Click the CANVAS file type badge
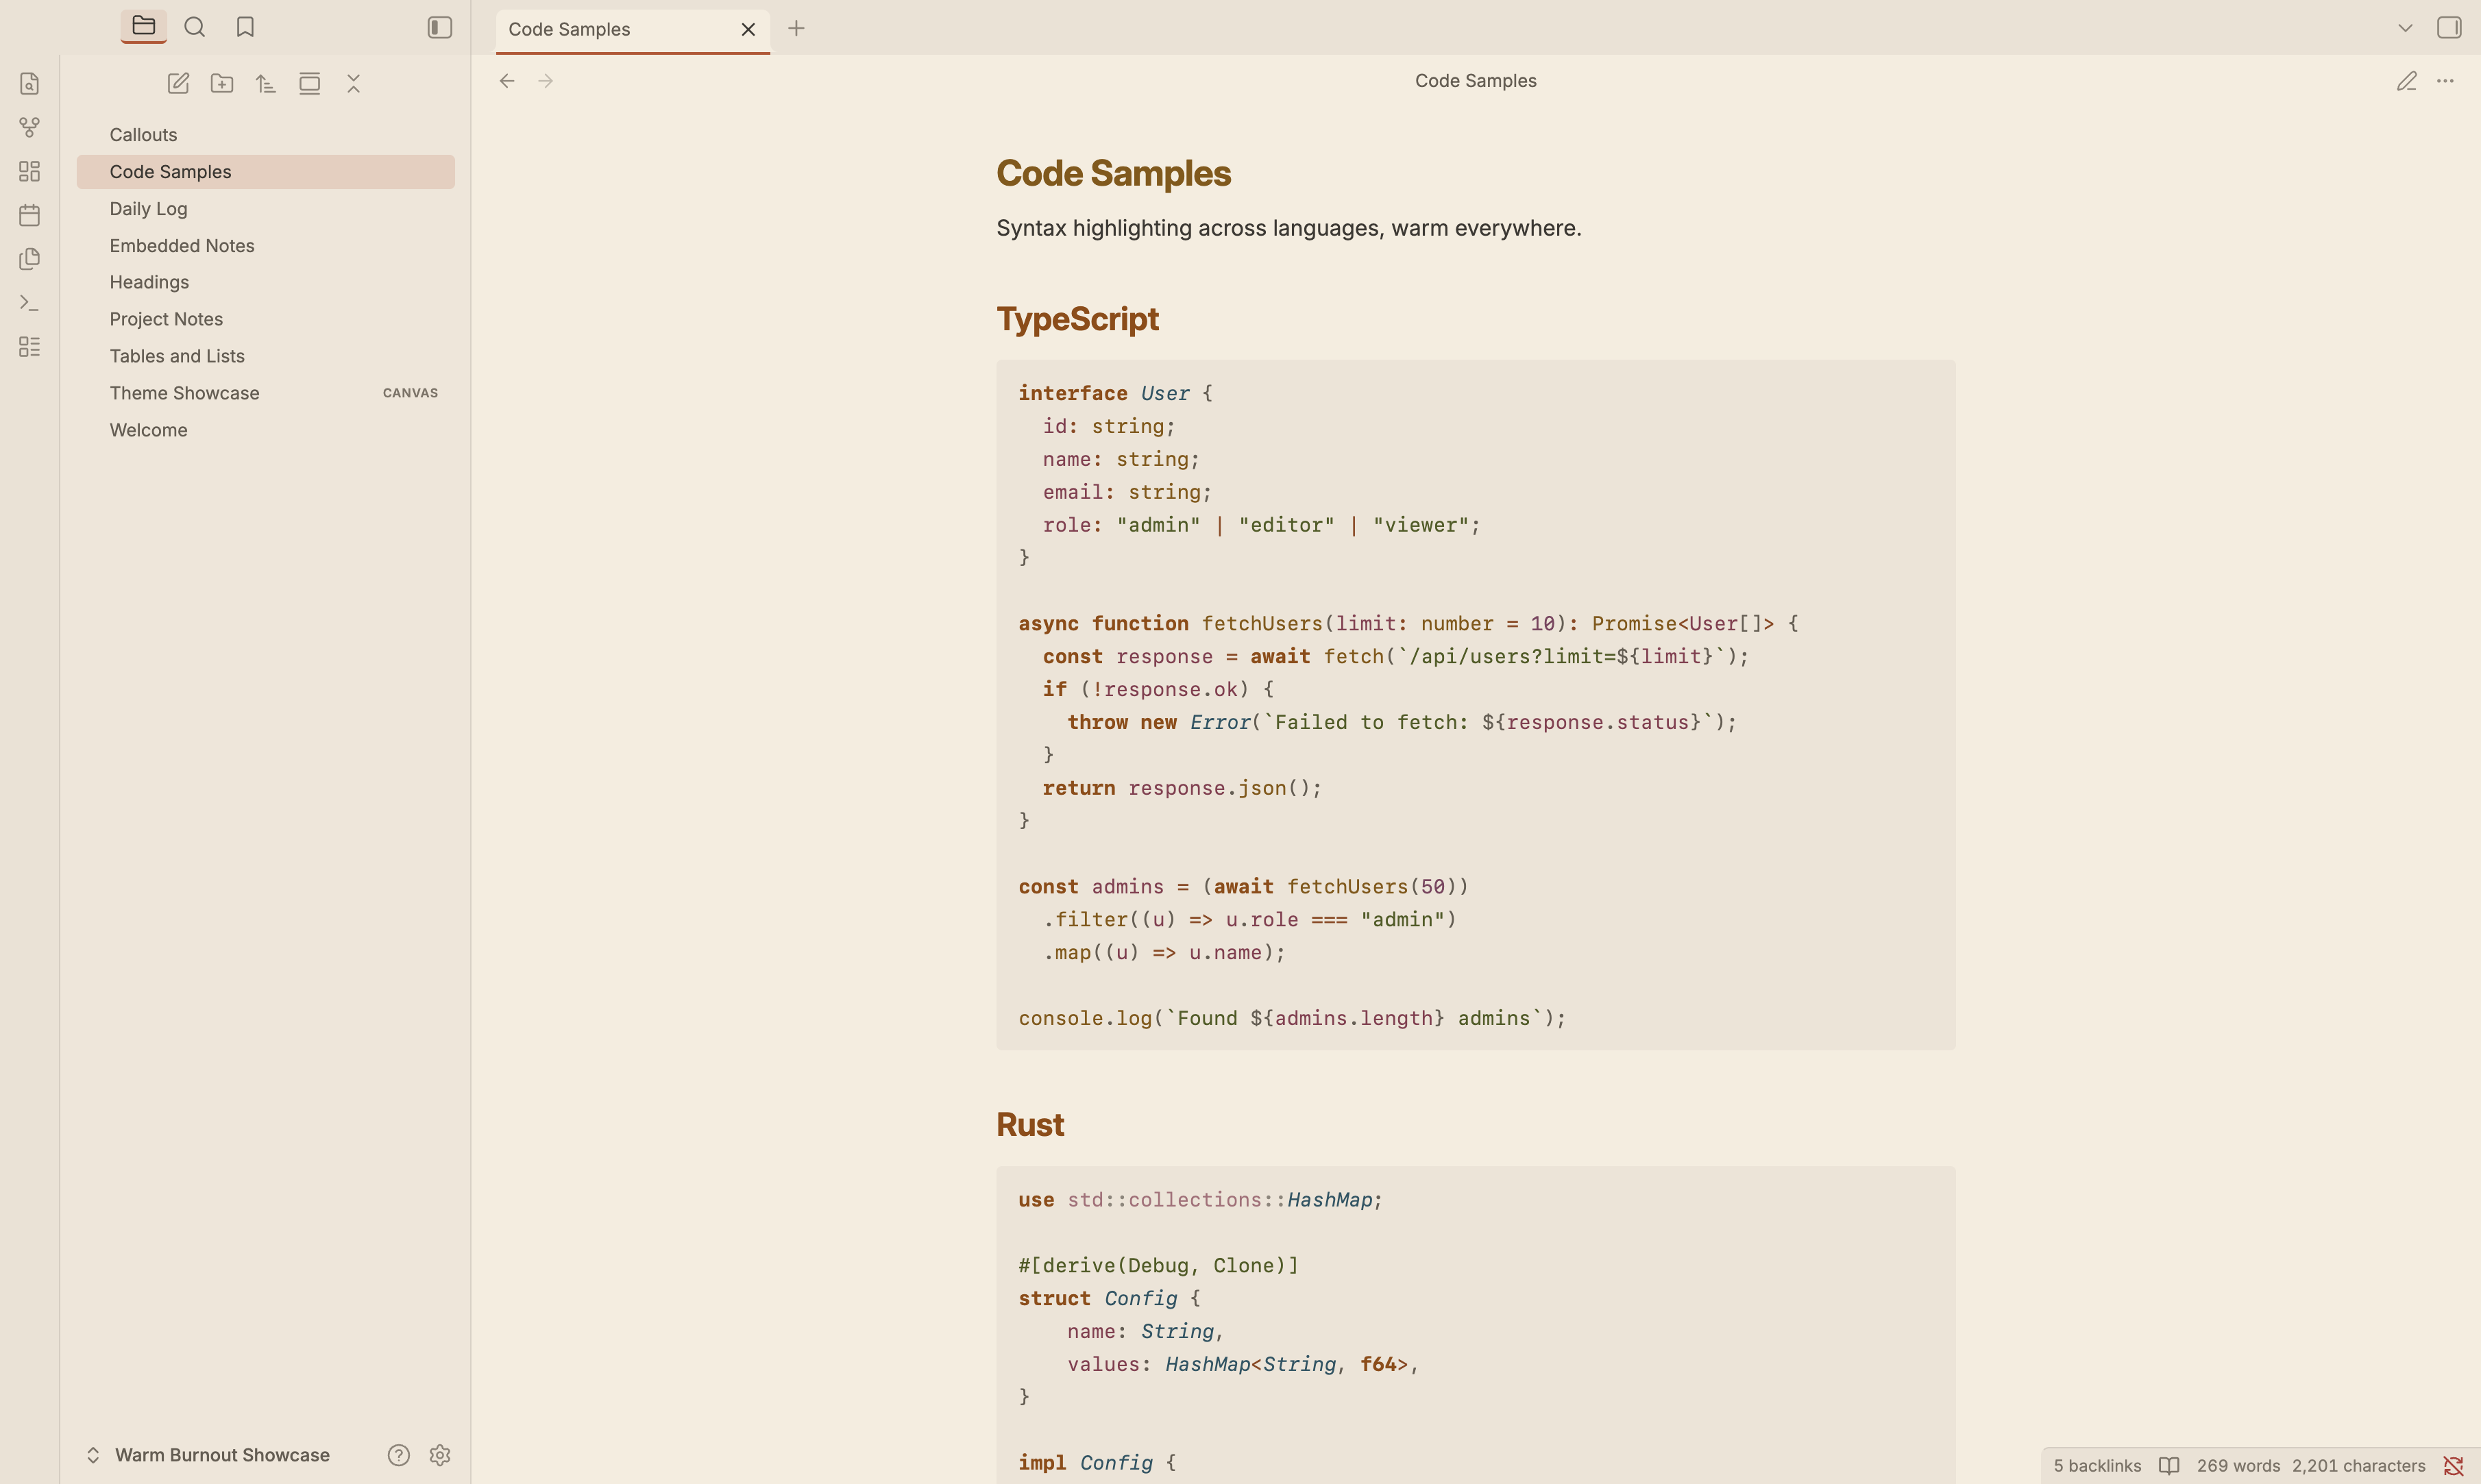2481x1484 pixels. pos(410,393)
